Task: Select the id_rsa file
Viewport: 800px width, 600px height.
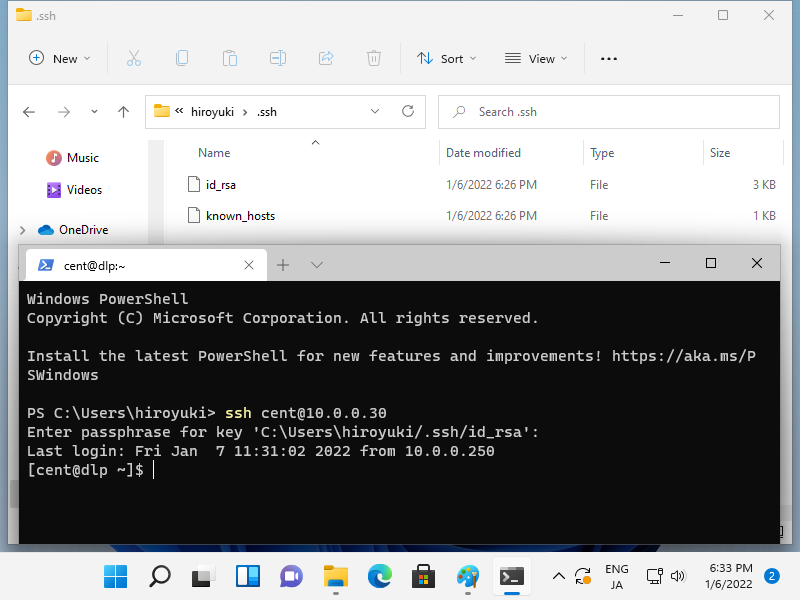Action: click(220, 185)
